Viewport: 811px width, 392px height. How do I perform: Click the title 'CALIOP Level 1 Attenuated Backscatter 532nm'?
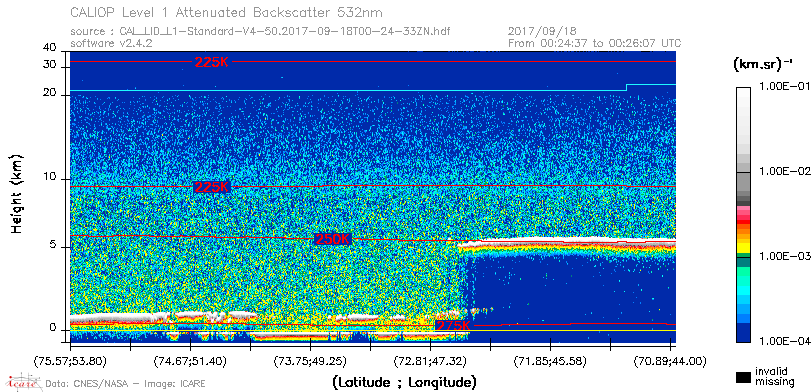point(227,12)
